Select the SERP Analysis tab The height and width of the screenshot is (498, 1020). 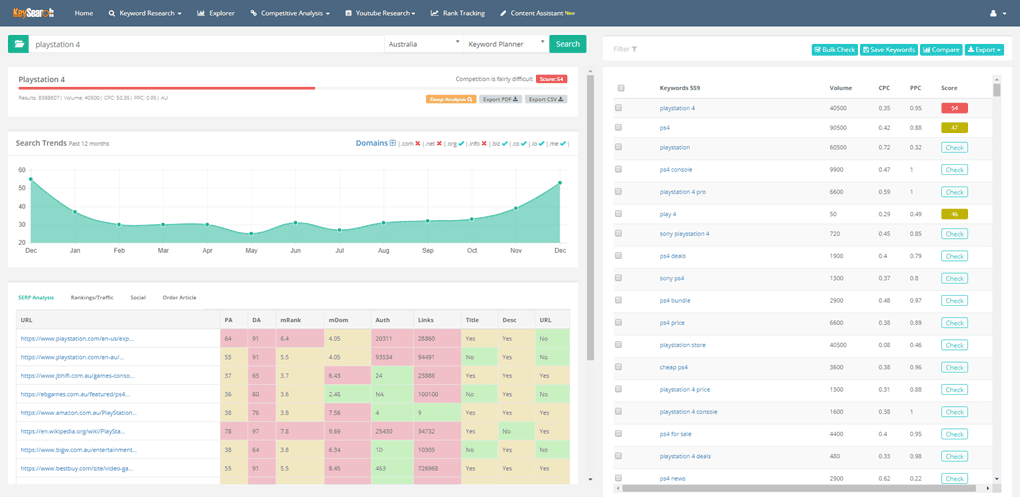coord(36,297)
